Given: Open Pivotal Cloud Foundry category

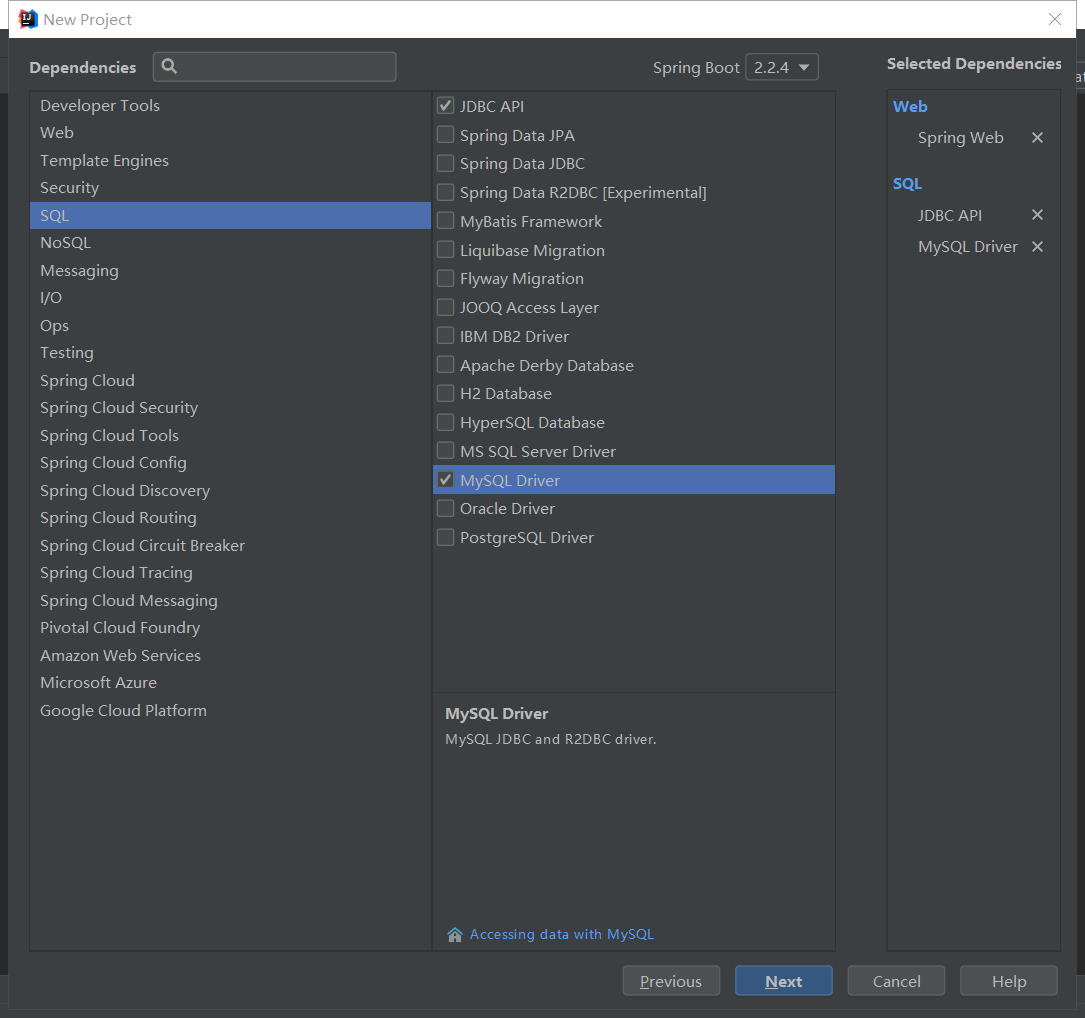Looking at the screenshot, I should tap(230, 628).
